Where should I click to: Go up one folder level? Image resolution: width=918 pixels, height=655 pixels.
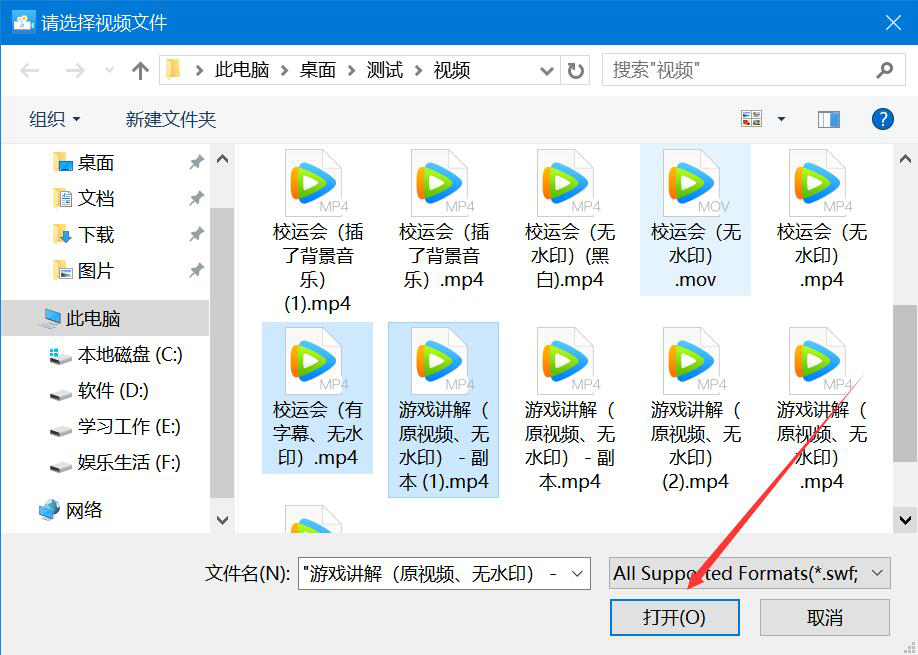[140, 71]
